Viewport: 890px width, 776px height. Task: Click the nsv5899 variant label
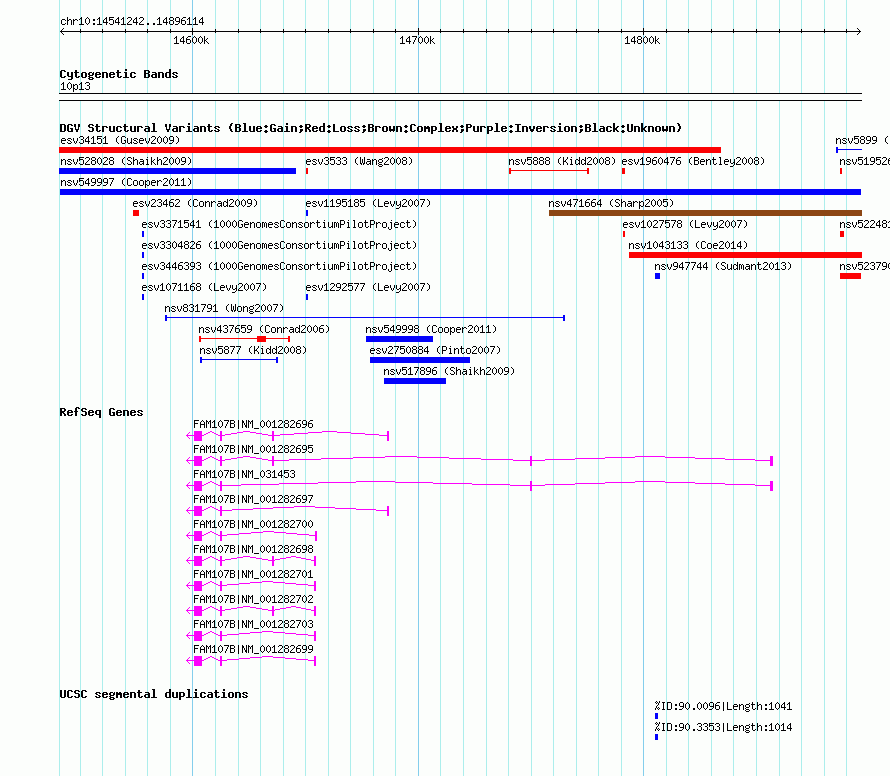pos(862,140)
